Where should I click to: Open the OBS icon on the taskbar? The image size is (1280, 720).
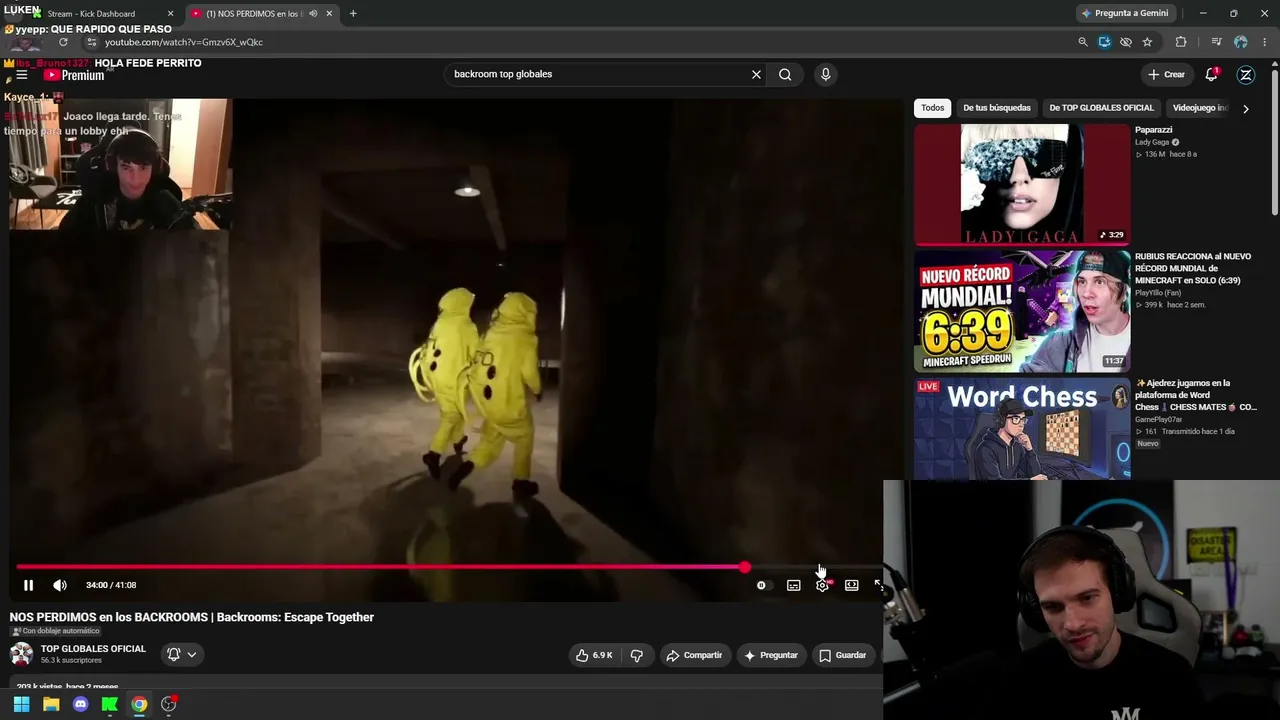pos(169,704)
